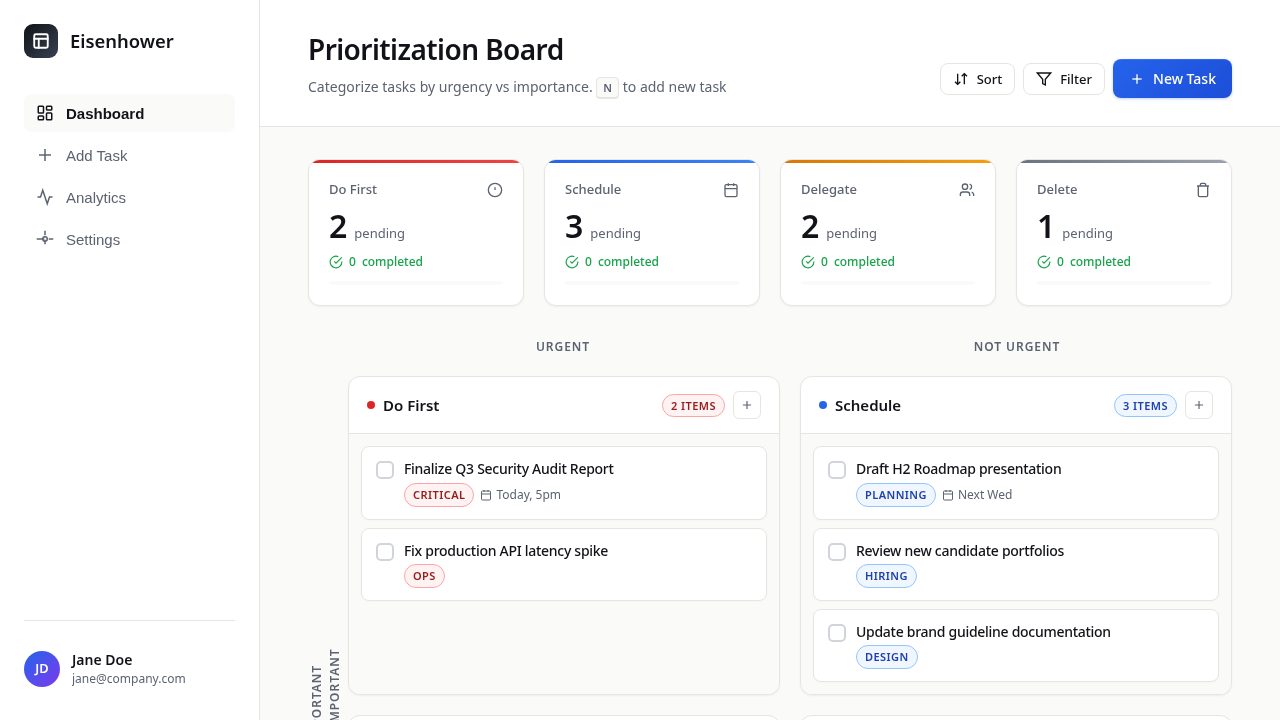Open the Filter options

click(x=1064, y=79)
